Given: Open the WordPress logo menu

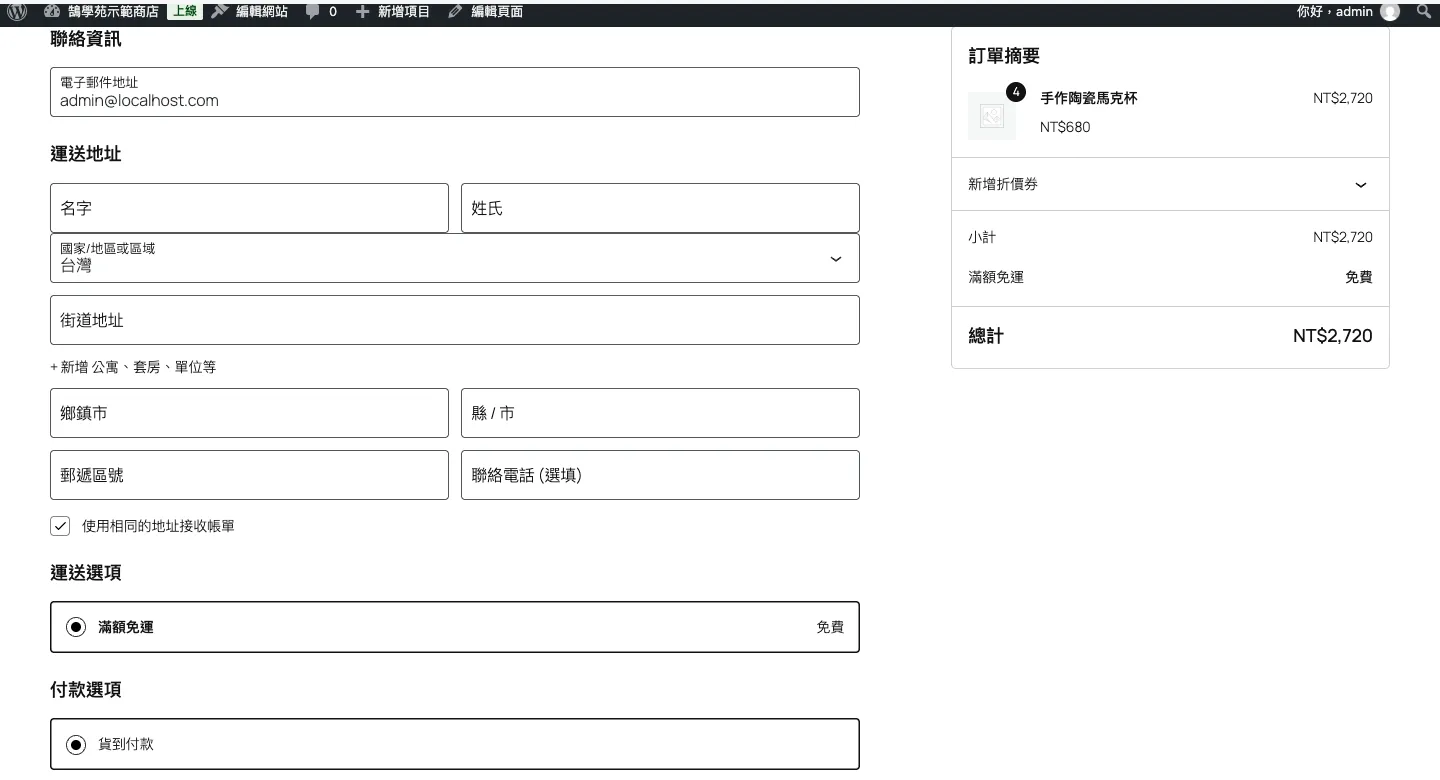Looking at the screenshot, I should click(x=17, y=12).
